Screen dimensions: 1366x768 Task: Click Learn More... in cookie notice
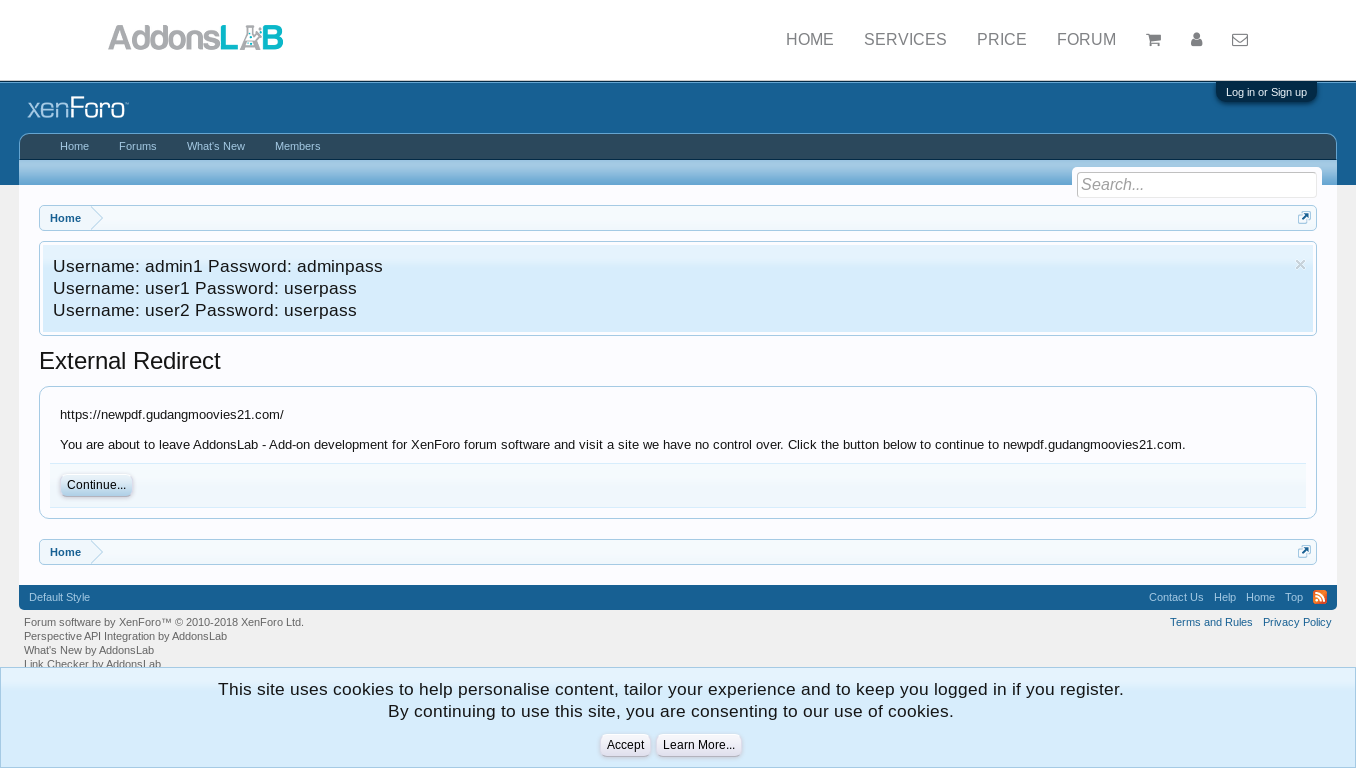(699, 745)
